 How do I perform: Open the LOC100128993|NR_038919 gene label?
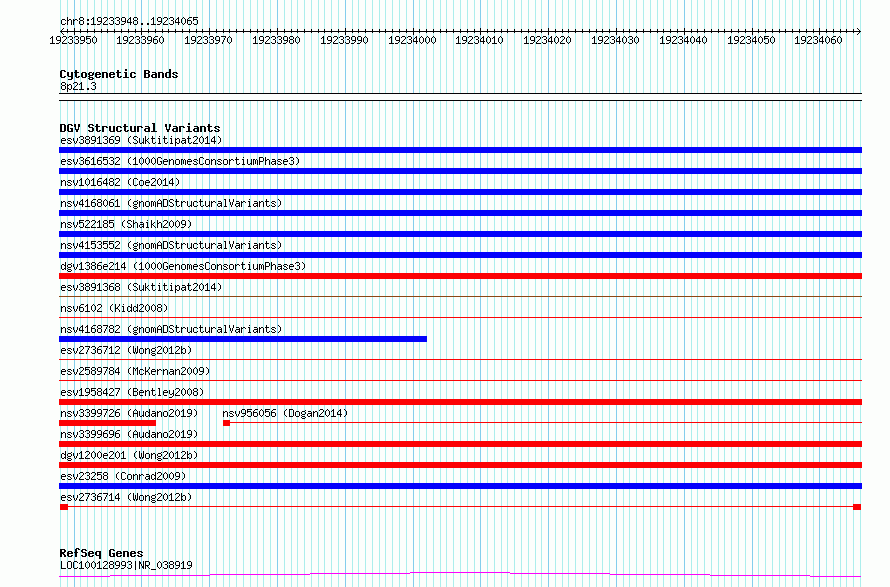pos(126,565)
